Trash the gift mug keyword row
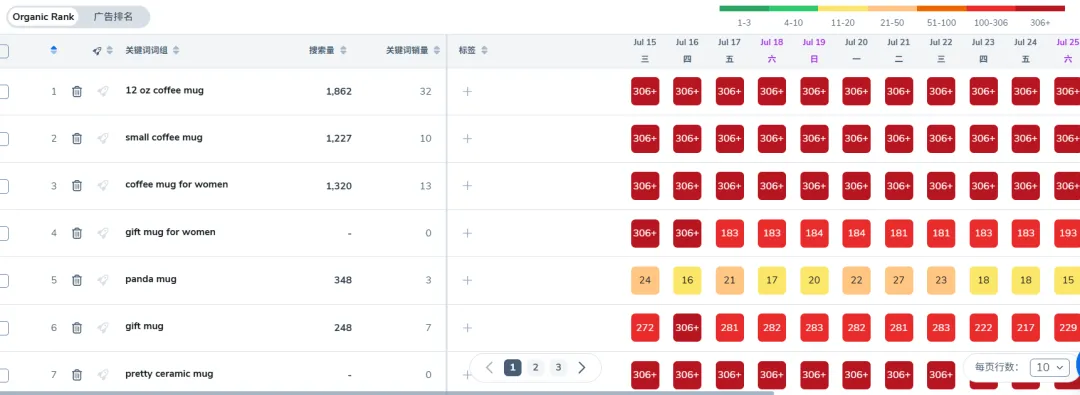 point(77,327)
